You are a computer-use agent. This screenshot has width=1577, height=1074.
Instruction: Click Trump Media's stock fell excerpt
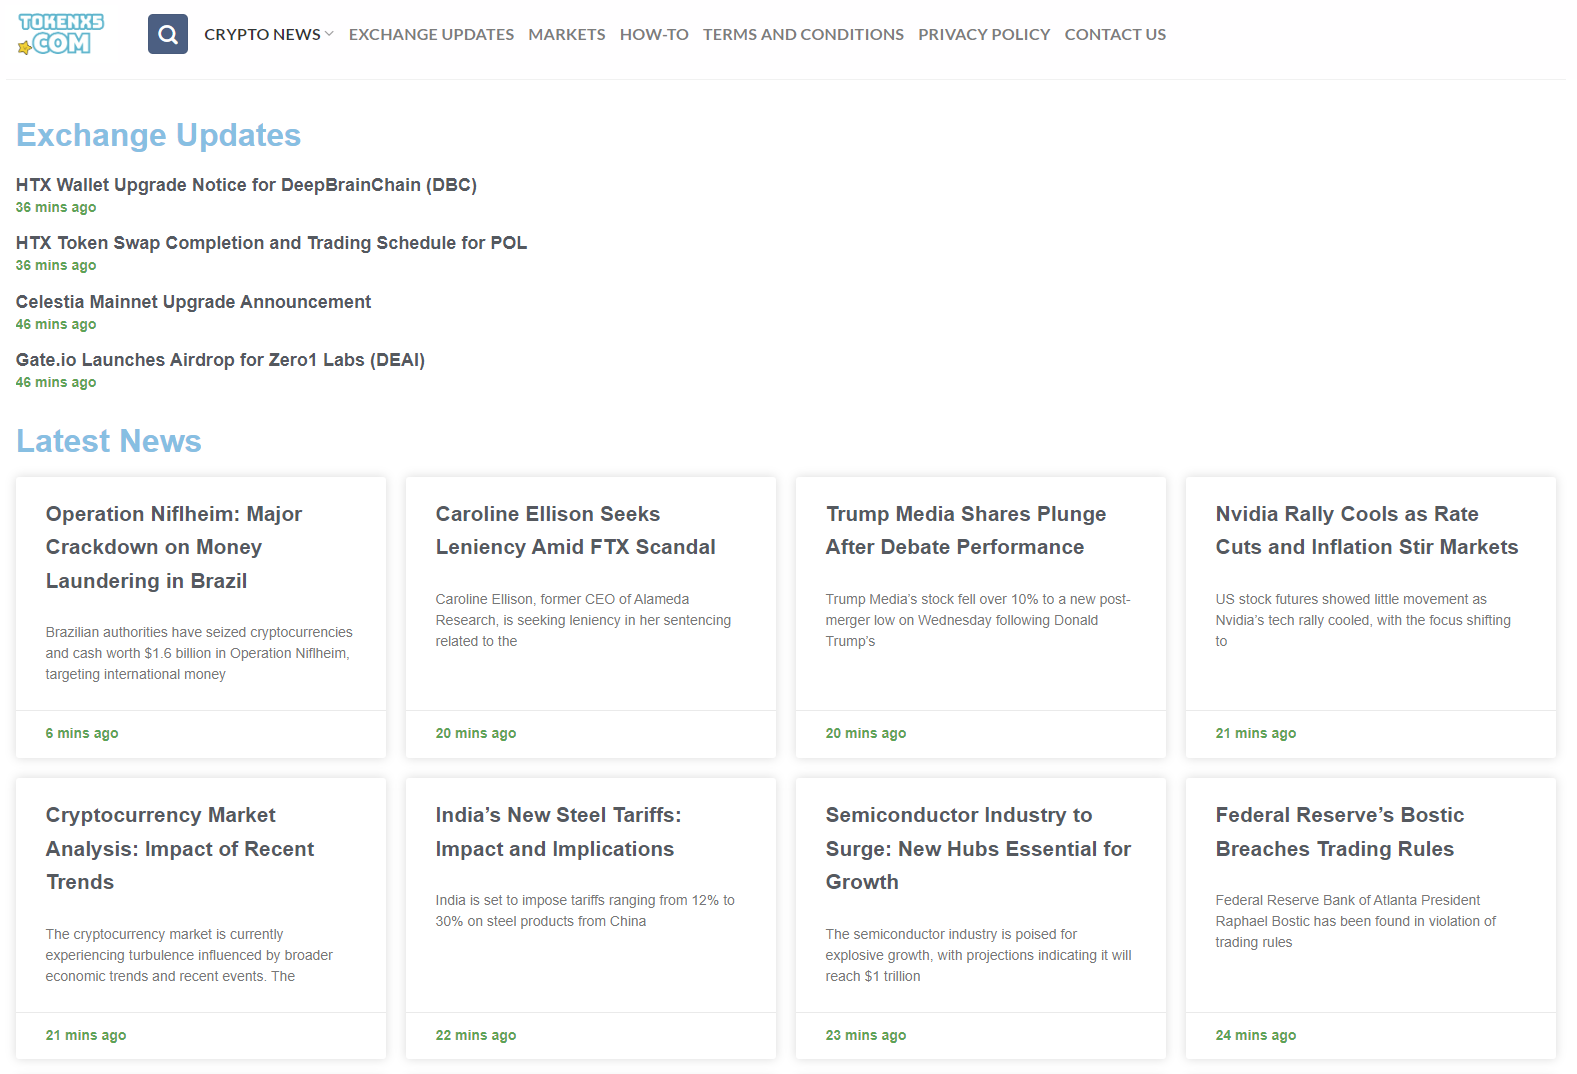point(978,620)
